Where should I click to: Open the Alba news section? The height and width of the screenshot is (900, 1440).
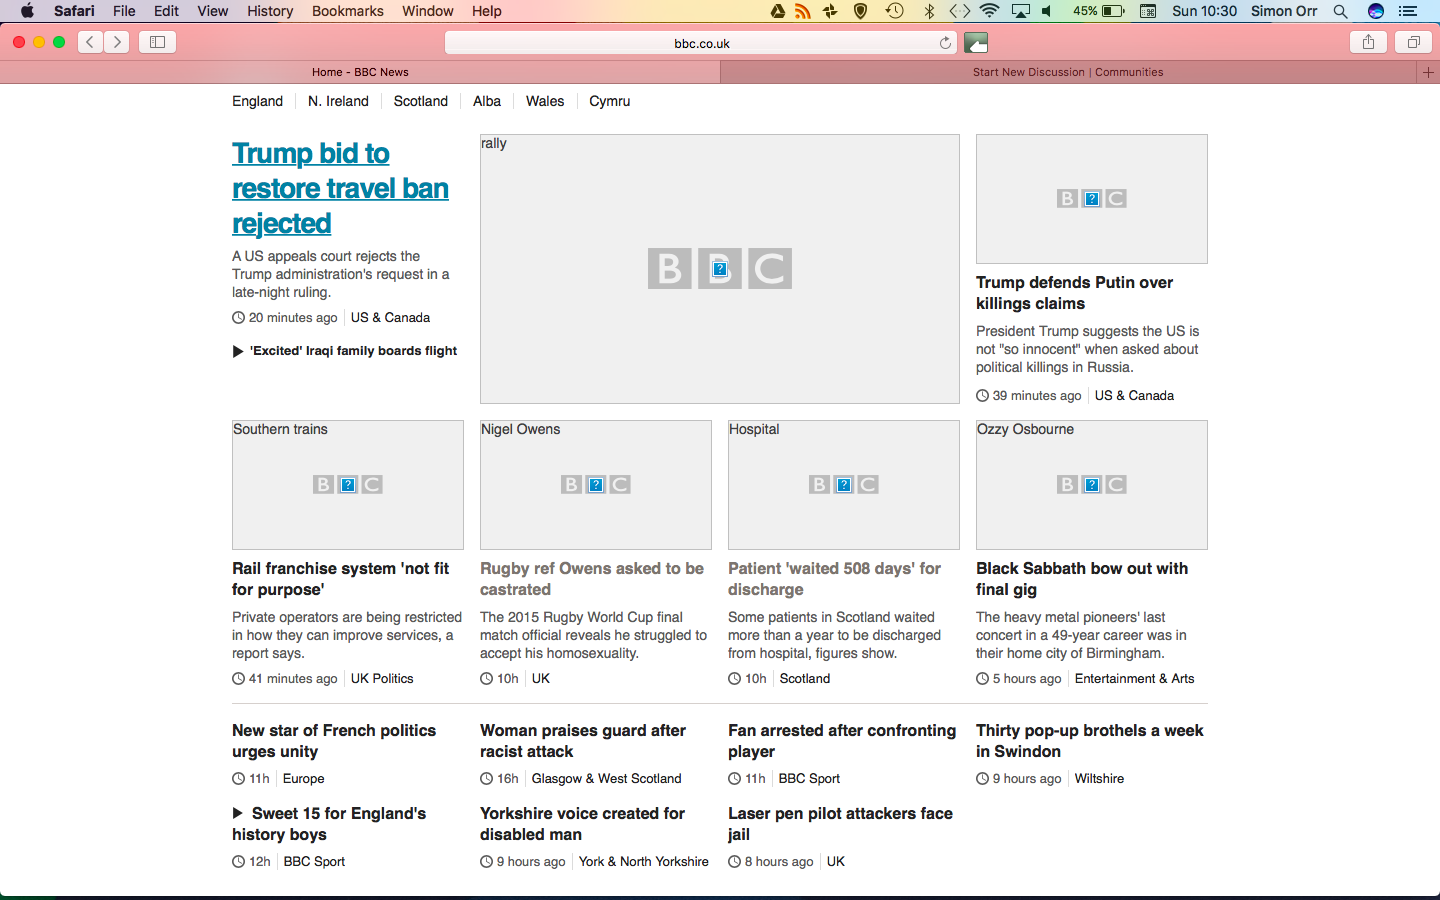(487, 101)
